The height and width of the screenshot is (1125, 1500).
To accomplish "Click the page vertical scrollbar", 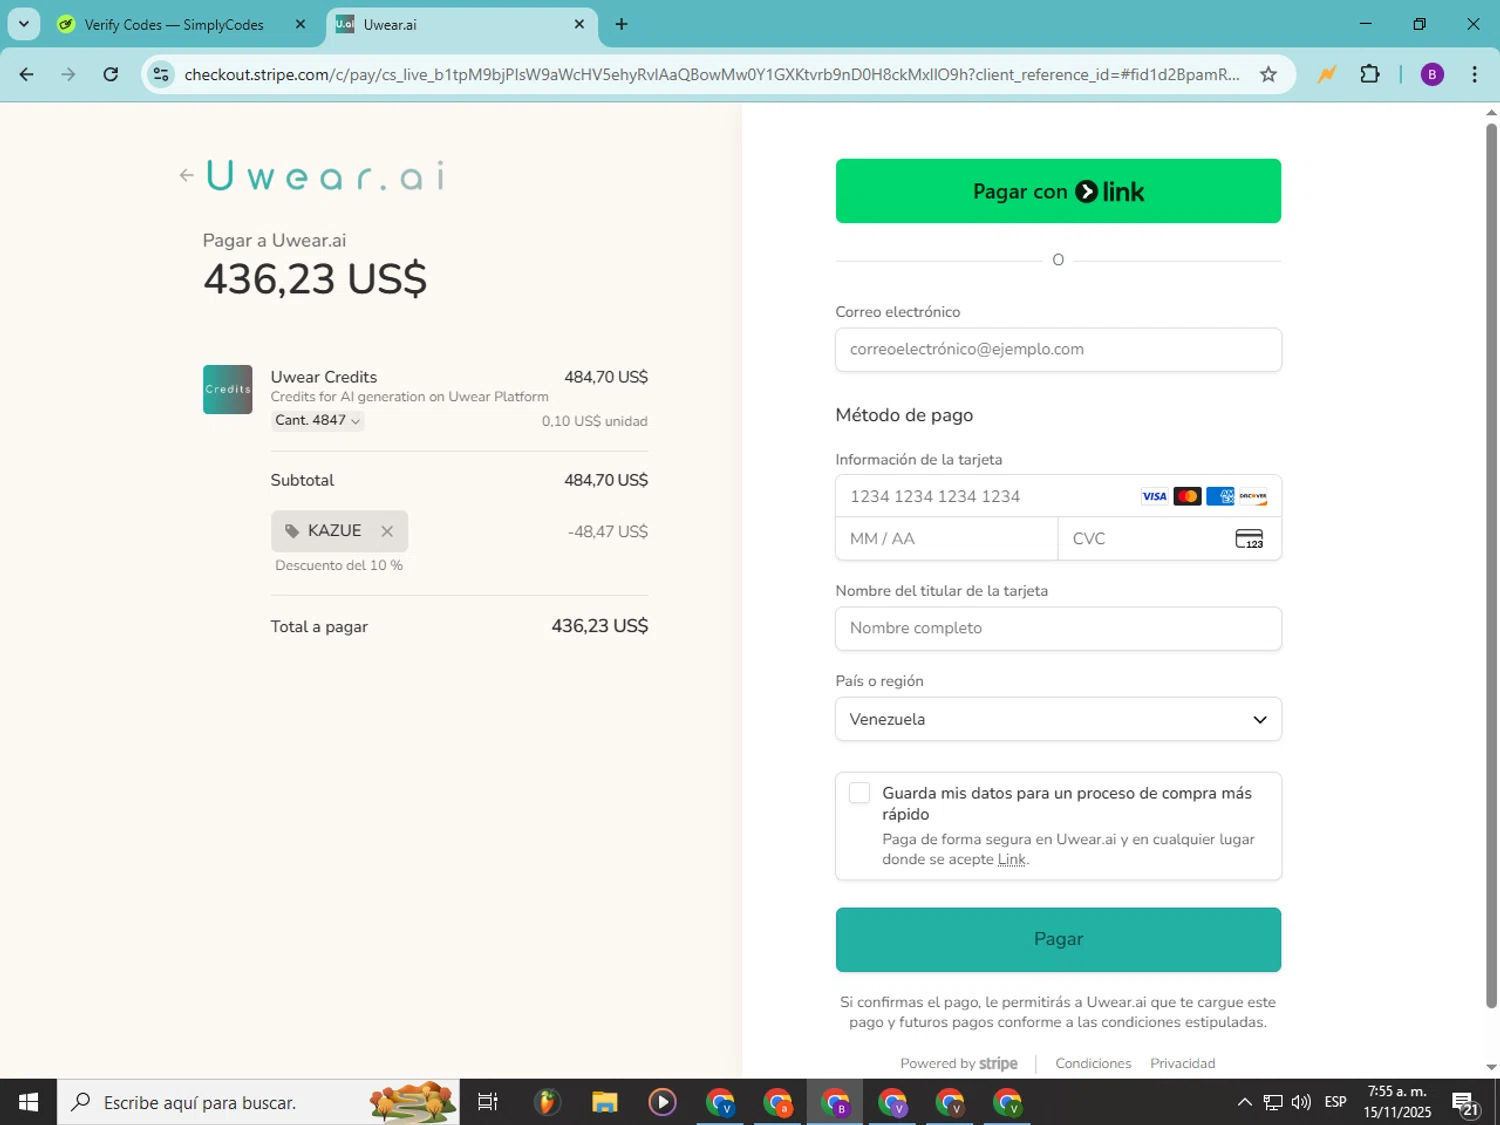I will coord(1491,565).
